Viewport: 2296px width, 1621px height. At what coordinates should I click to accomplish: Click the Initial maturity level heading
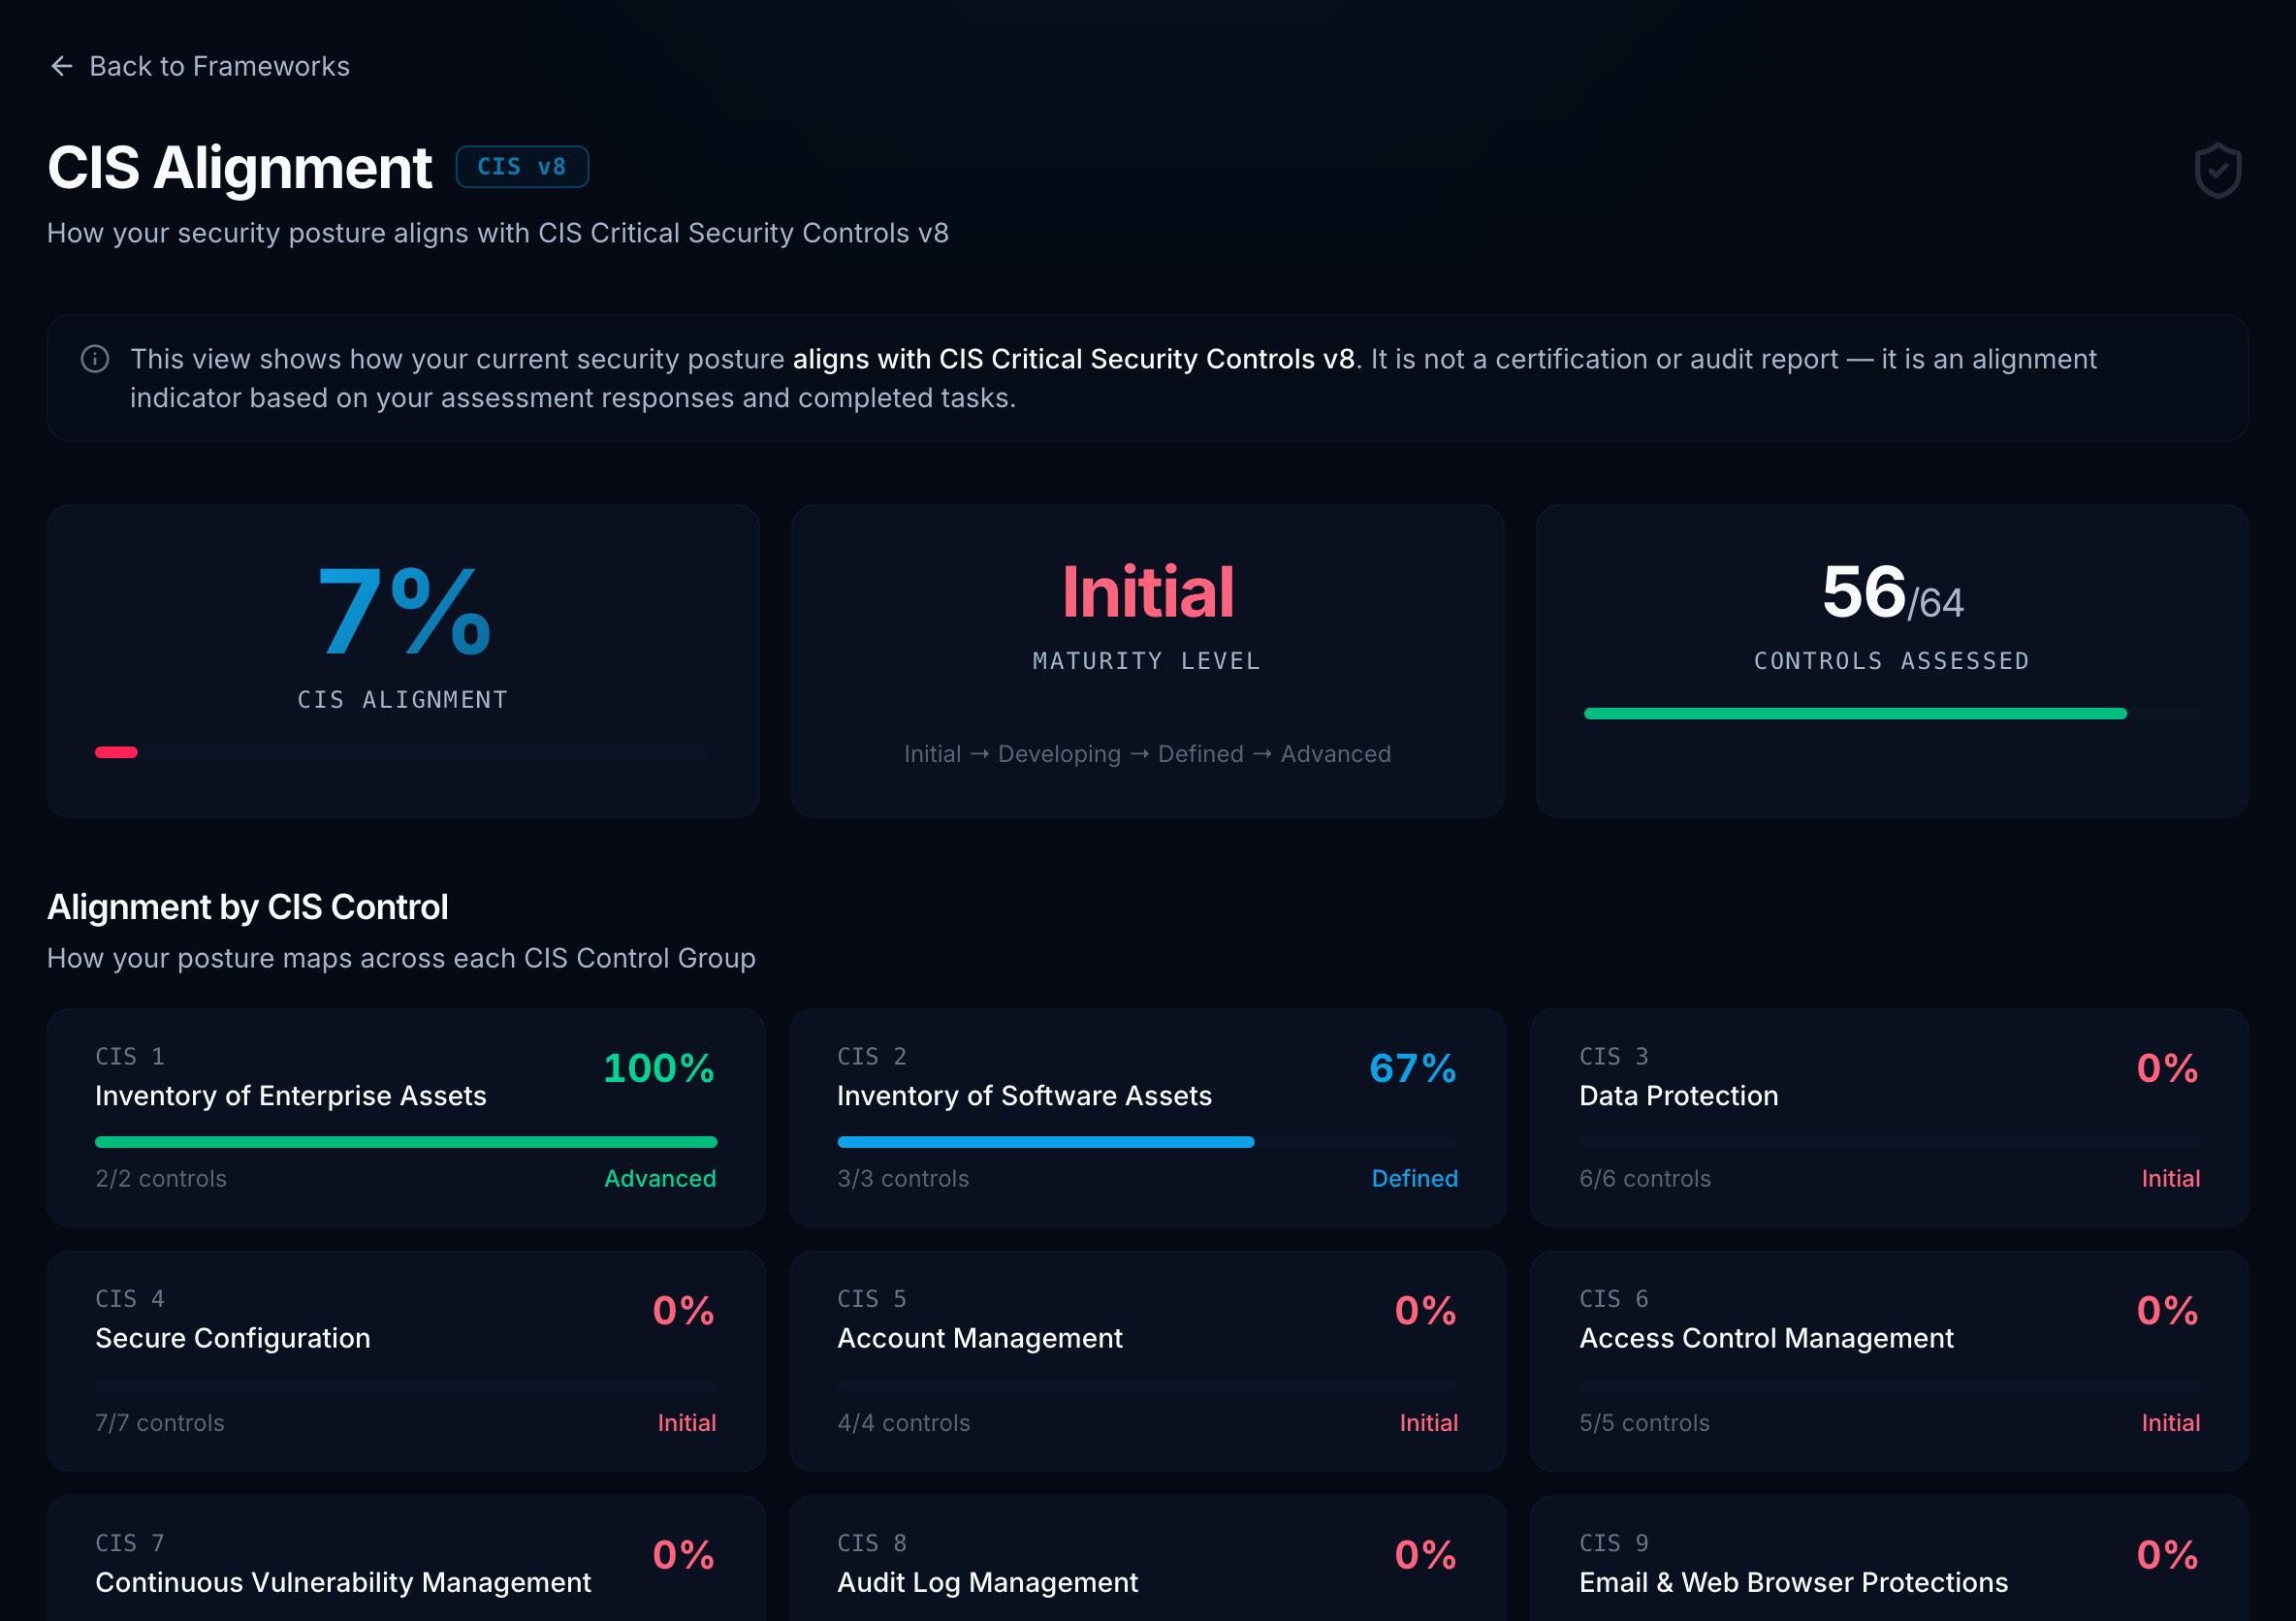[1147, 592]
